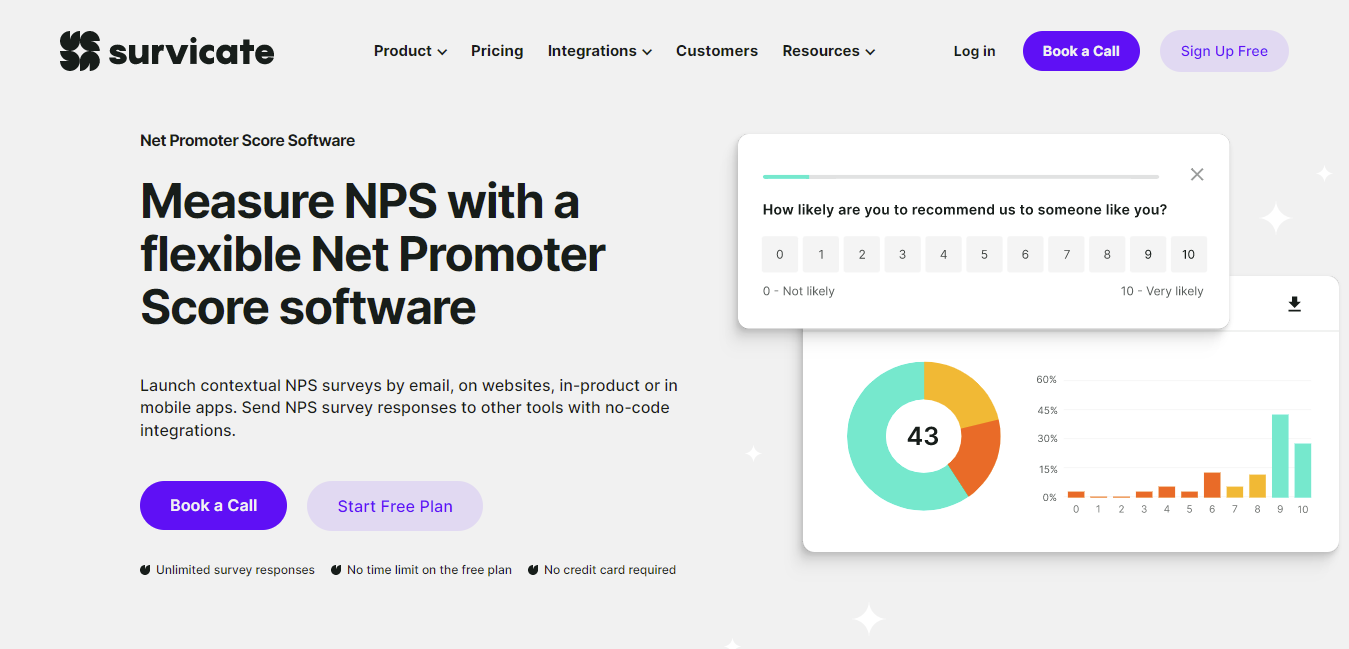Viewport: 1349px width, 649px height.
Task: Go to the Pricing page
Action: 497,50
